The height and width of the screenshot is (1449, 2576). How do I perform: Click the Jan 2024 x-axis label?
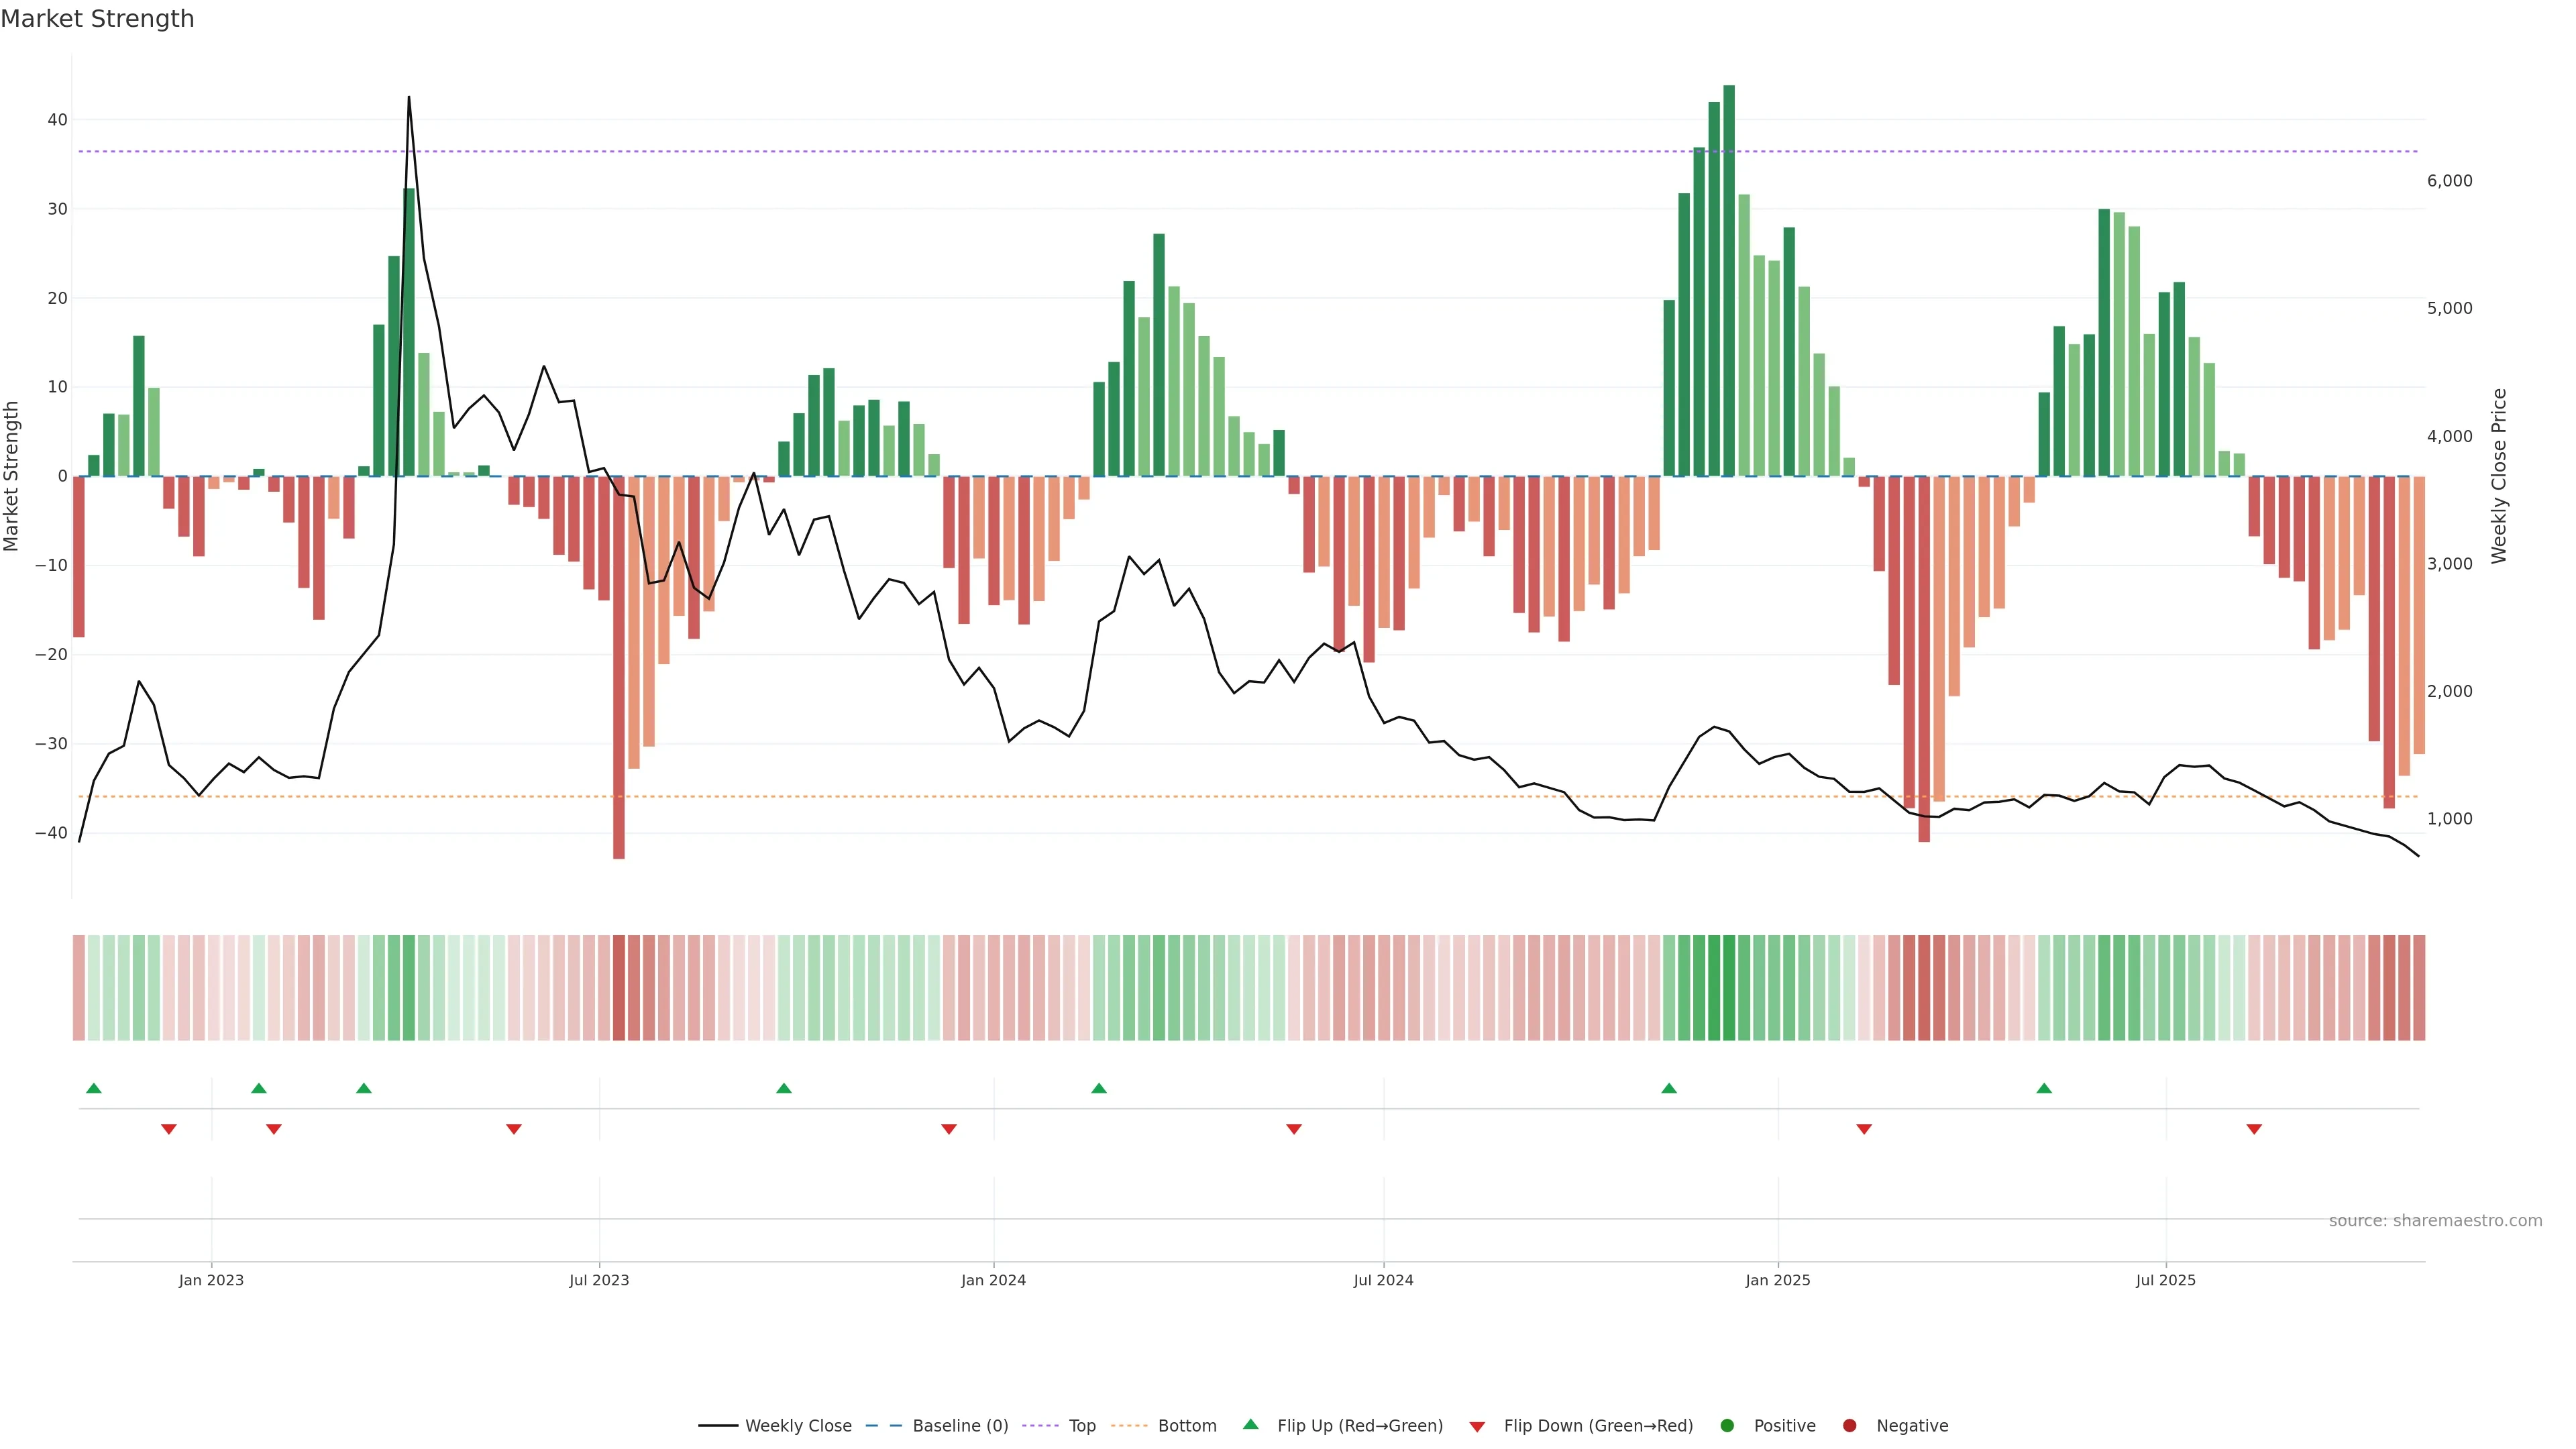tap(993, 1280)
